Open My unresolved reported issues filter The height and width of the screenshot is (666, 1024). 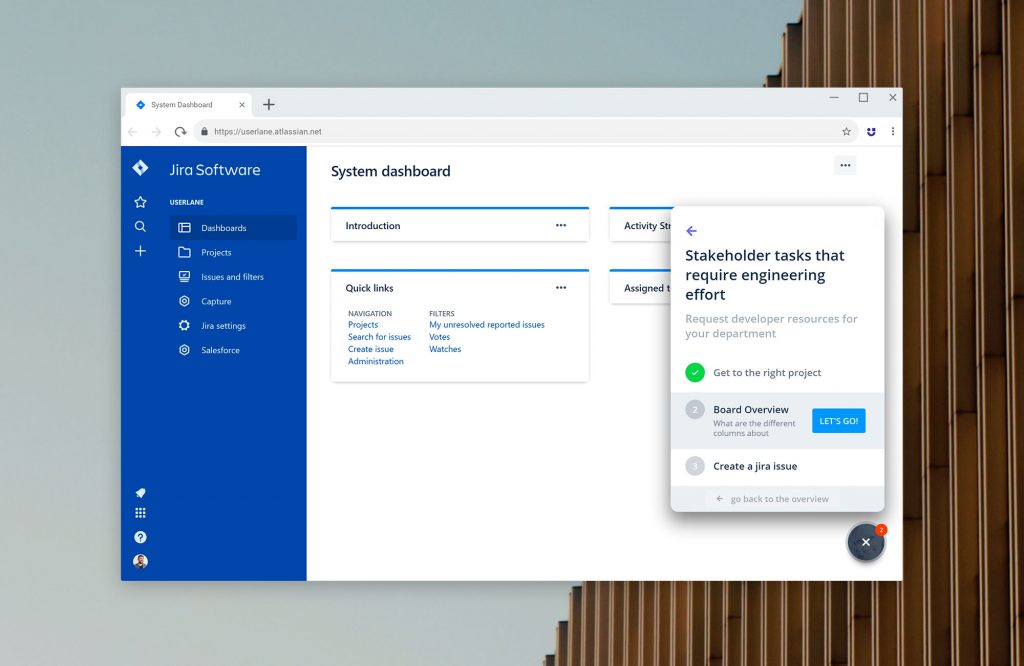487,325
